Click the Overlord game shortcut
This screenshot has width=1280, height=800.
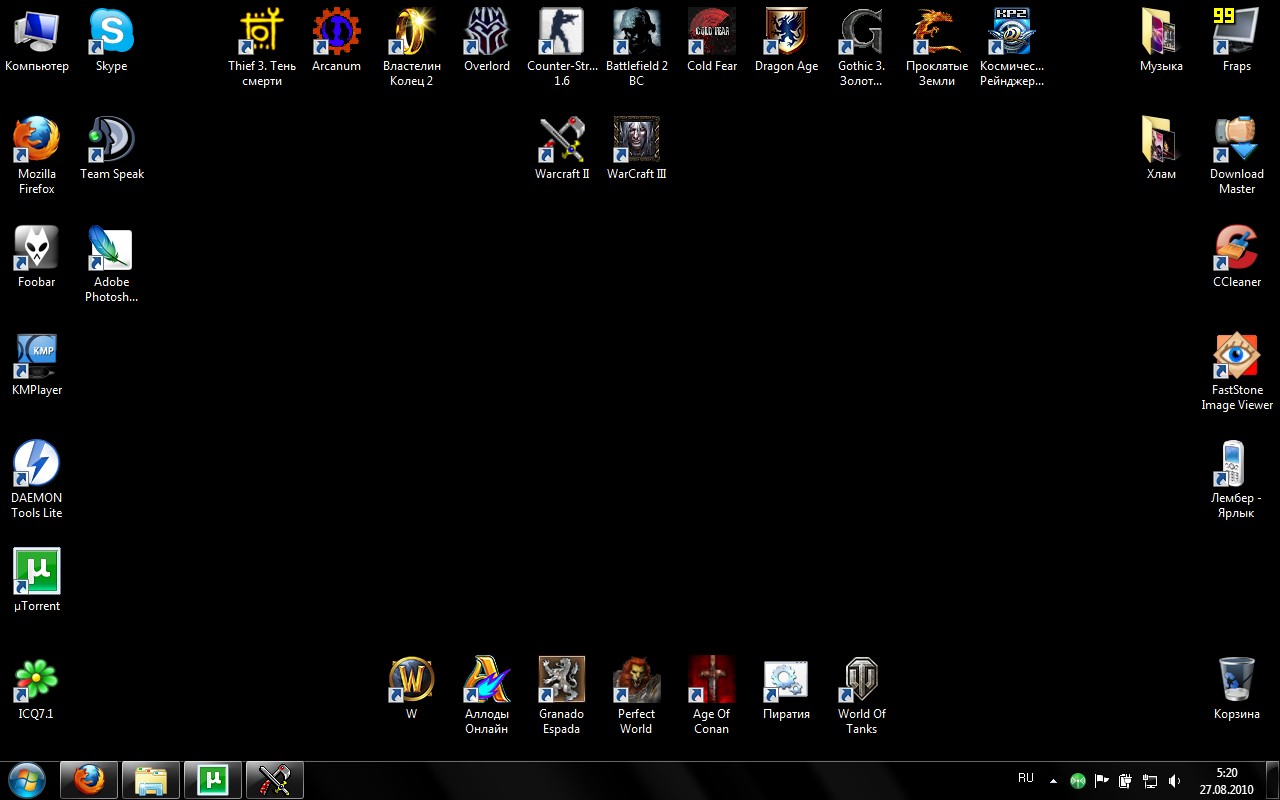click(x=487, y=40)
